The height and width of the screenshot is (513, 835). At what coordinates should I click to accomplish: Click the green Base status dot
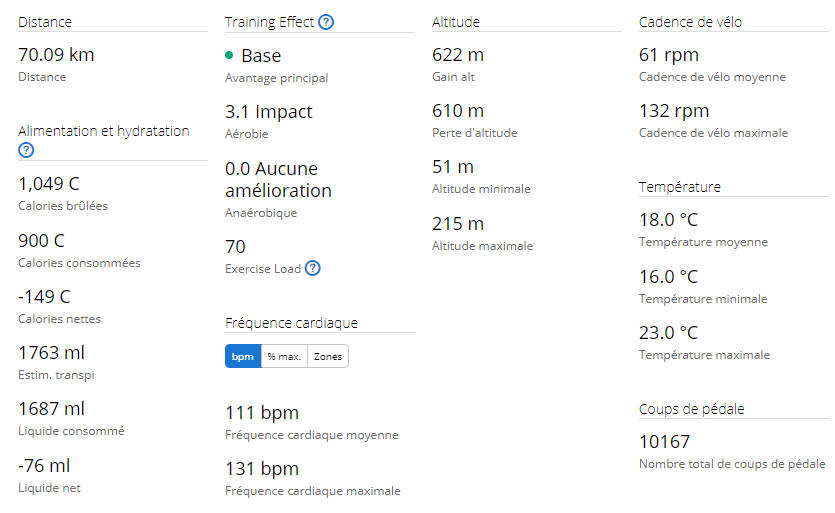(x=229, y=55)
